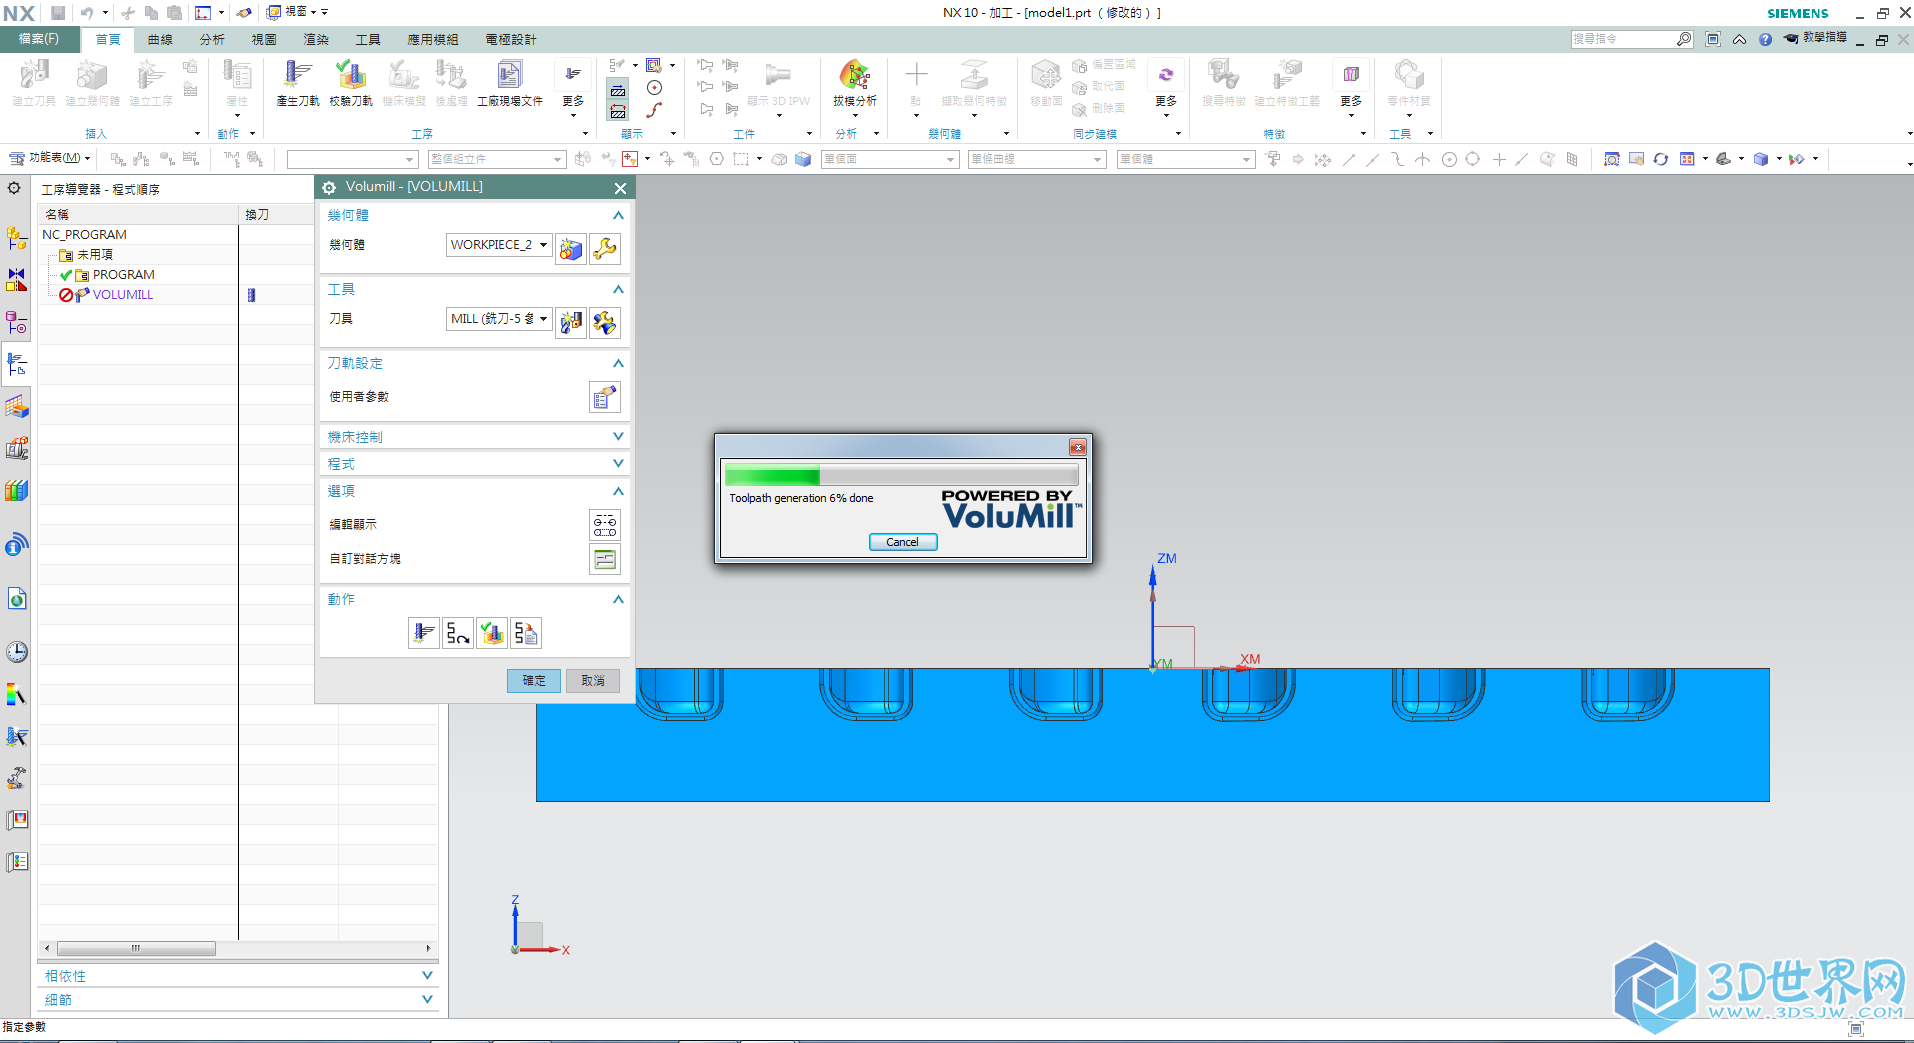Click create new tool icon beside MILL dropdown
Screen dimensions: 1914x1043
pos(571,323)
